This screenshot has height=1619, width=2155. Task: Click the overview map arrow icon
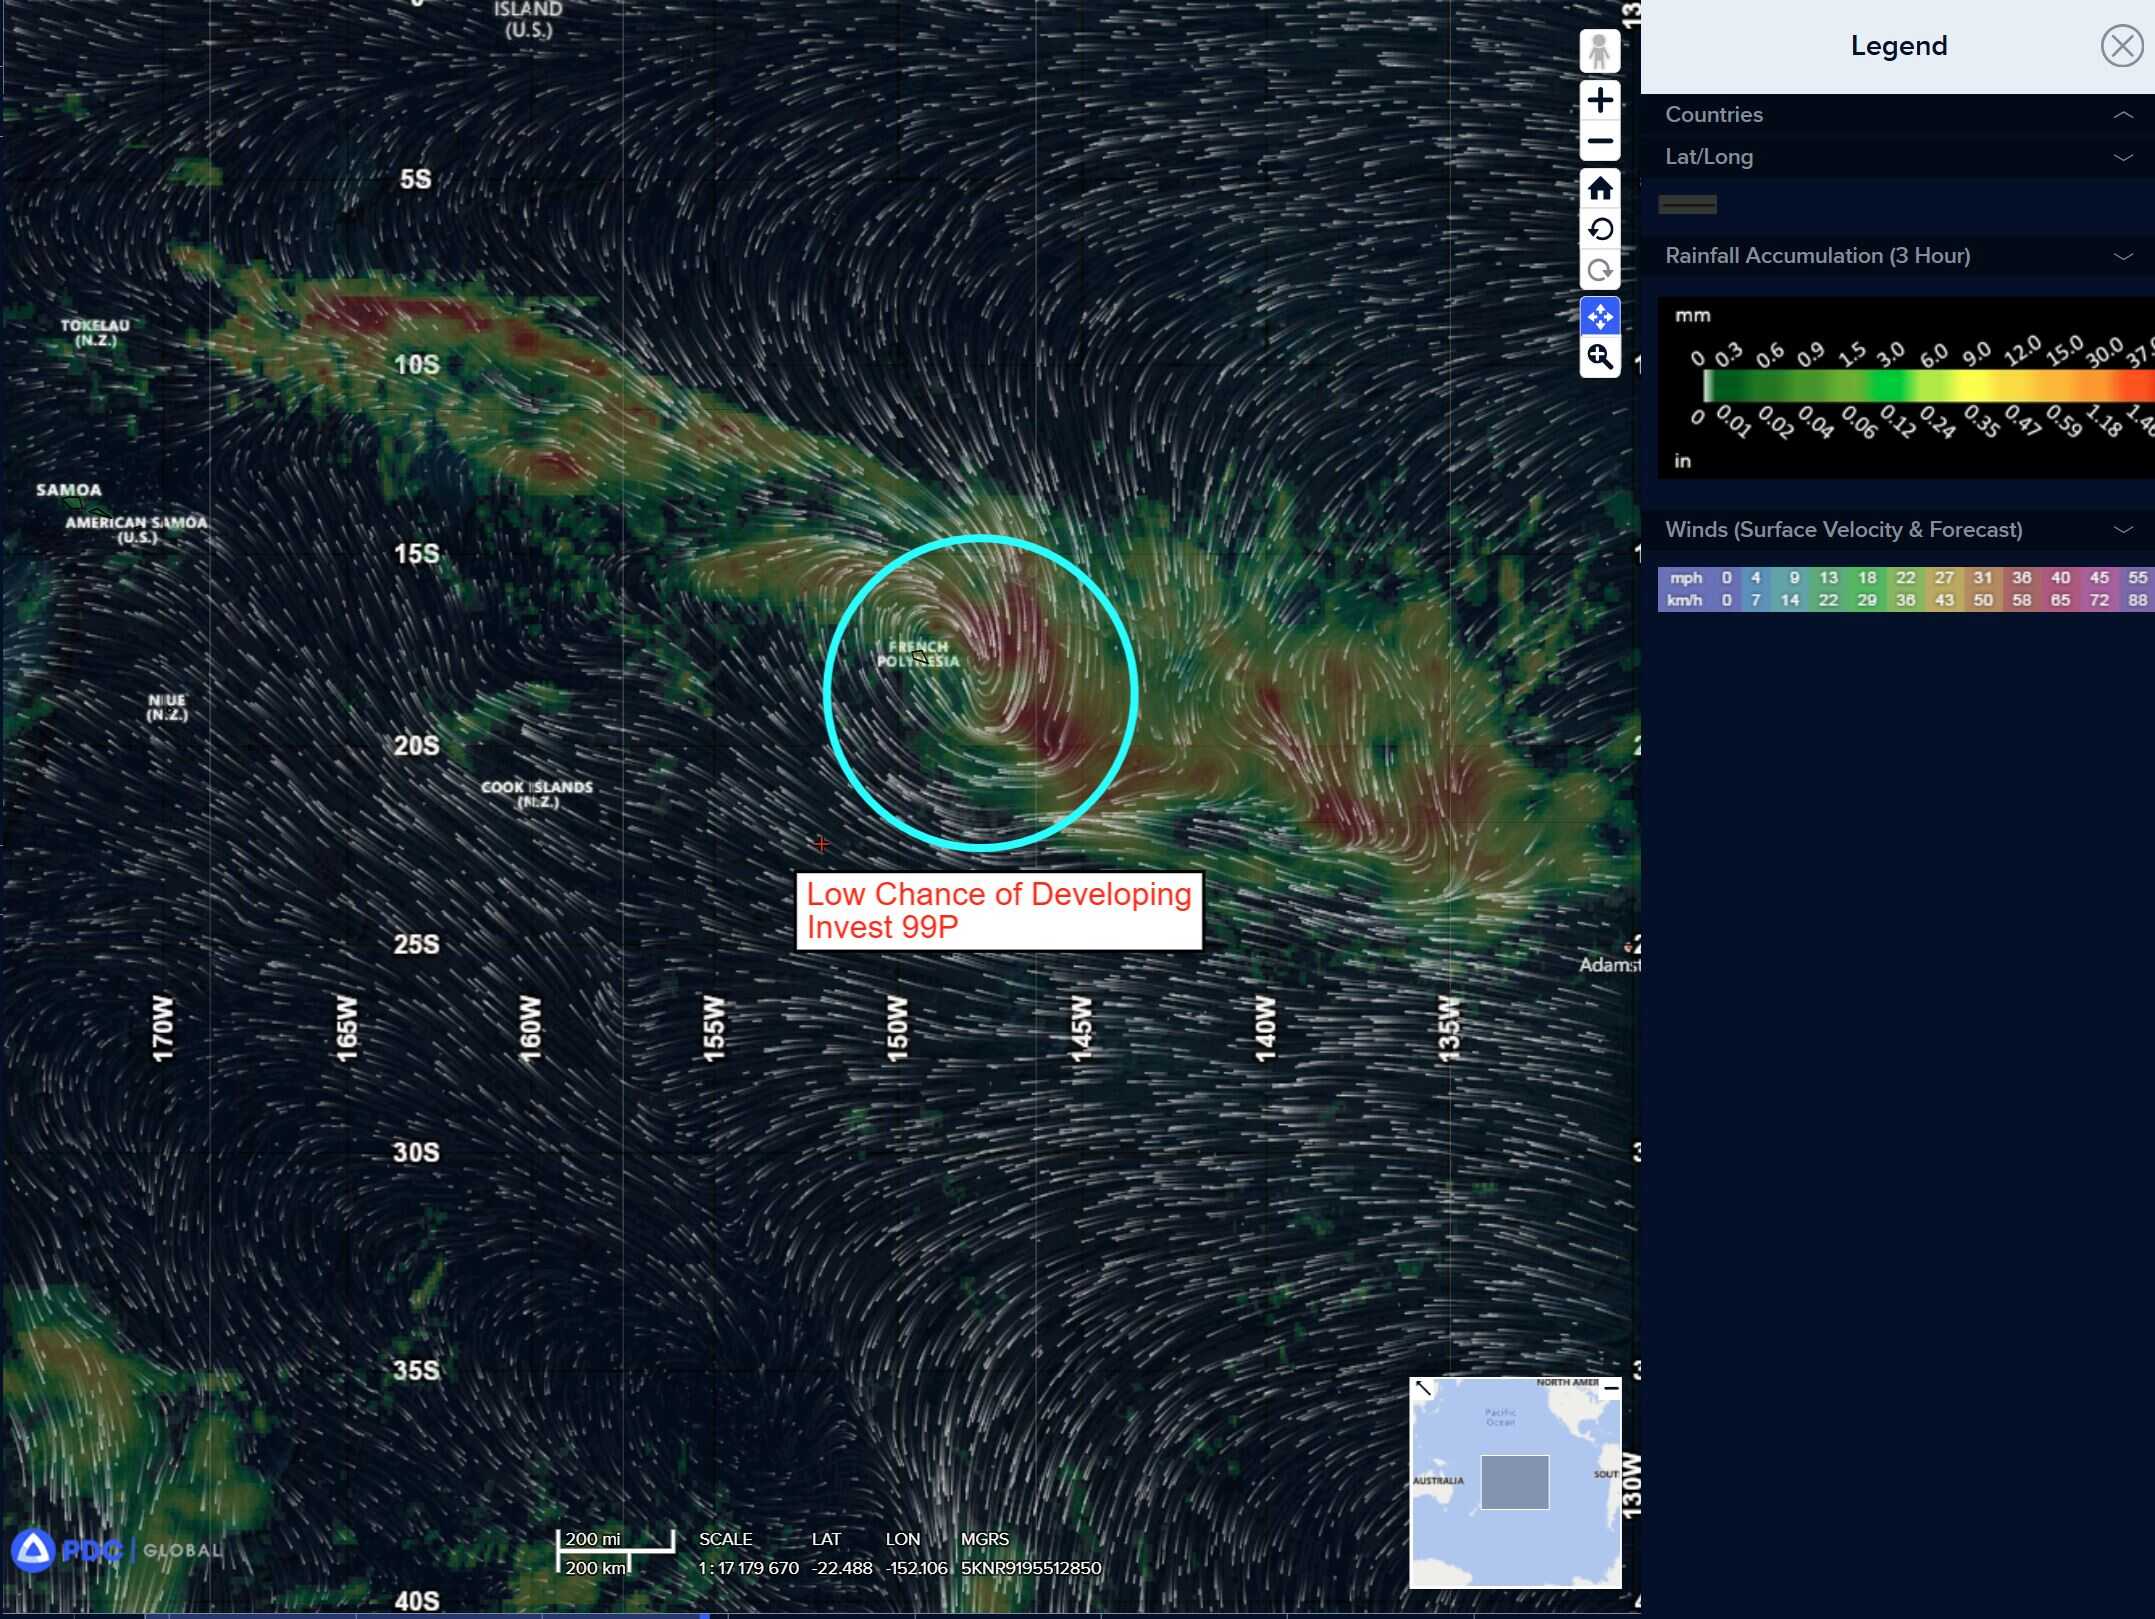[1424, 1388]
